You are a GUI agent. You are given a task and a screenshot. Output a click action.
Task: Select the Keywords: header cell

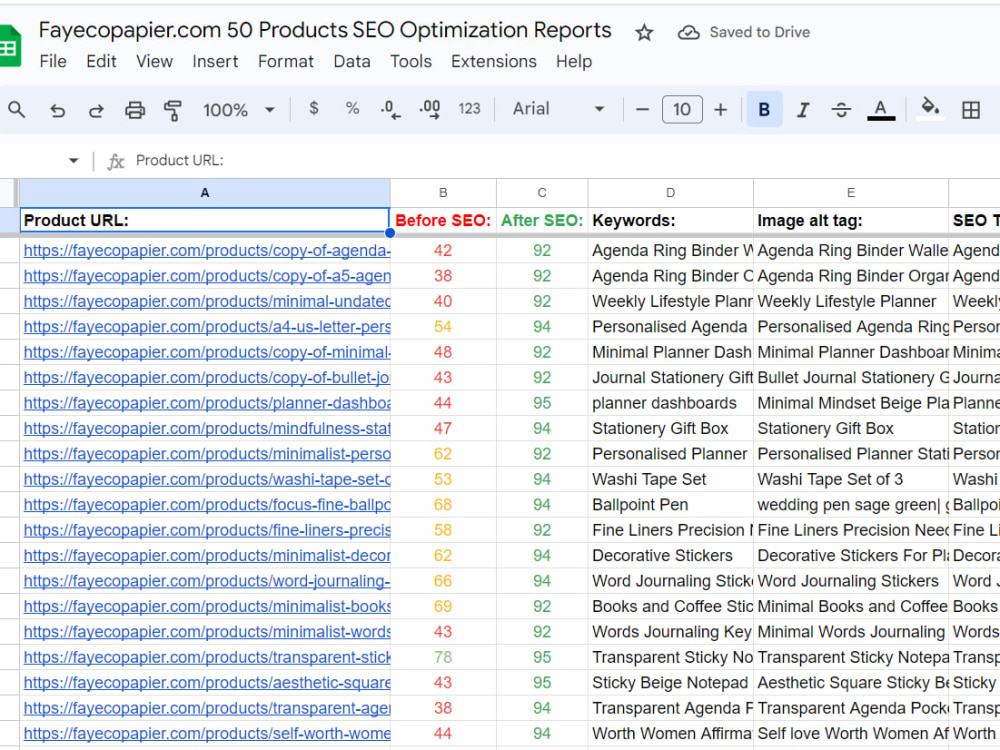[x=670, y=221]
